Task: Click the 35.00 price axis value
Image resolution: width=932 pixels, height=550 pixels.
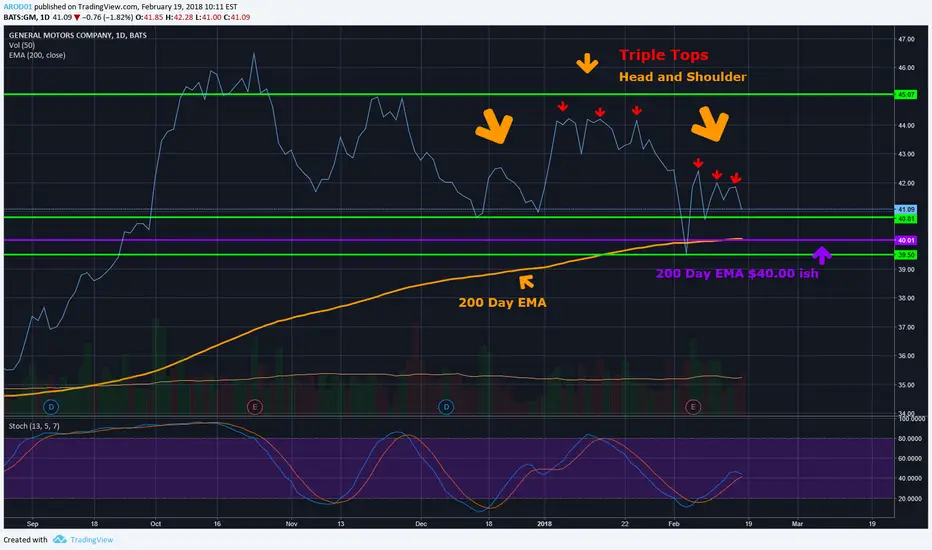Action: pos(906,385)
